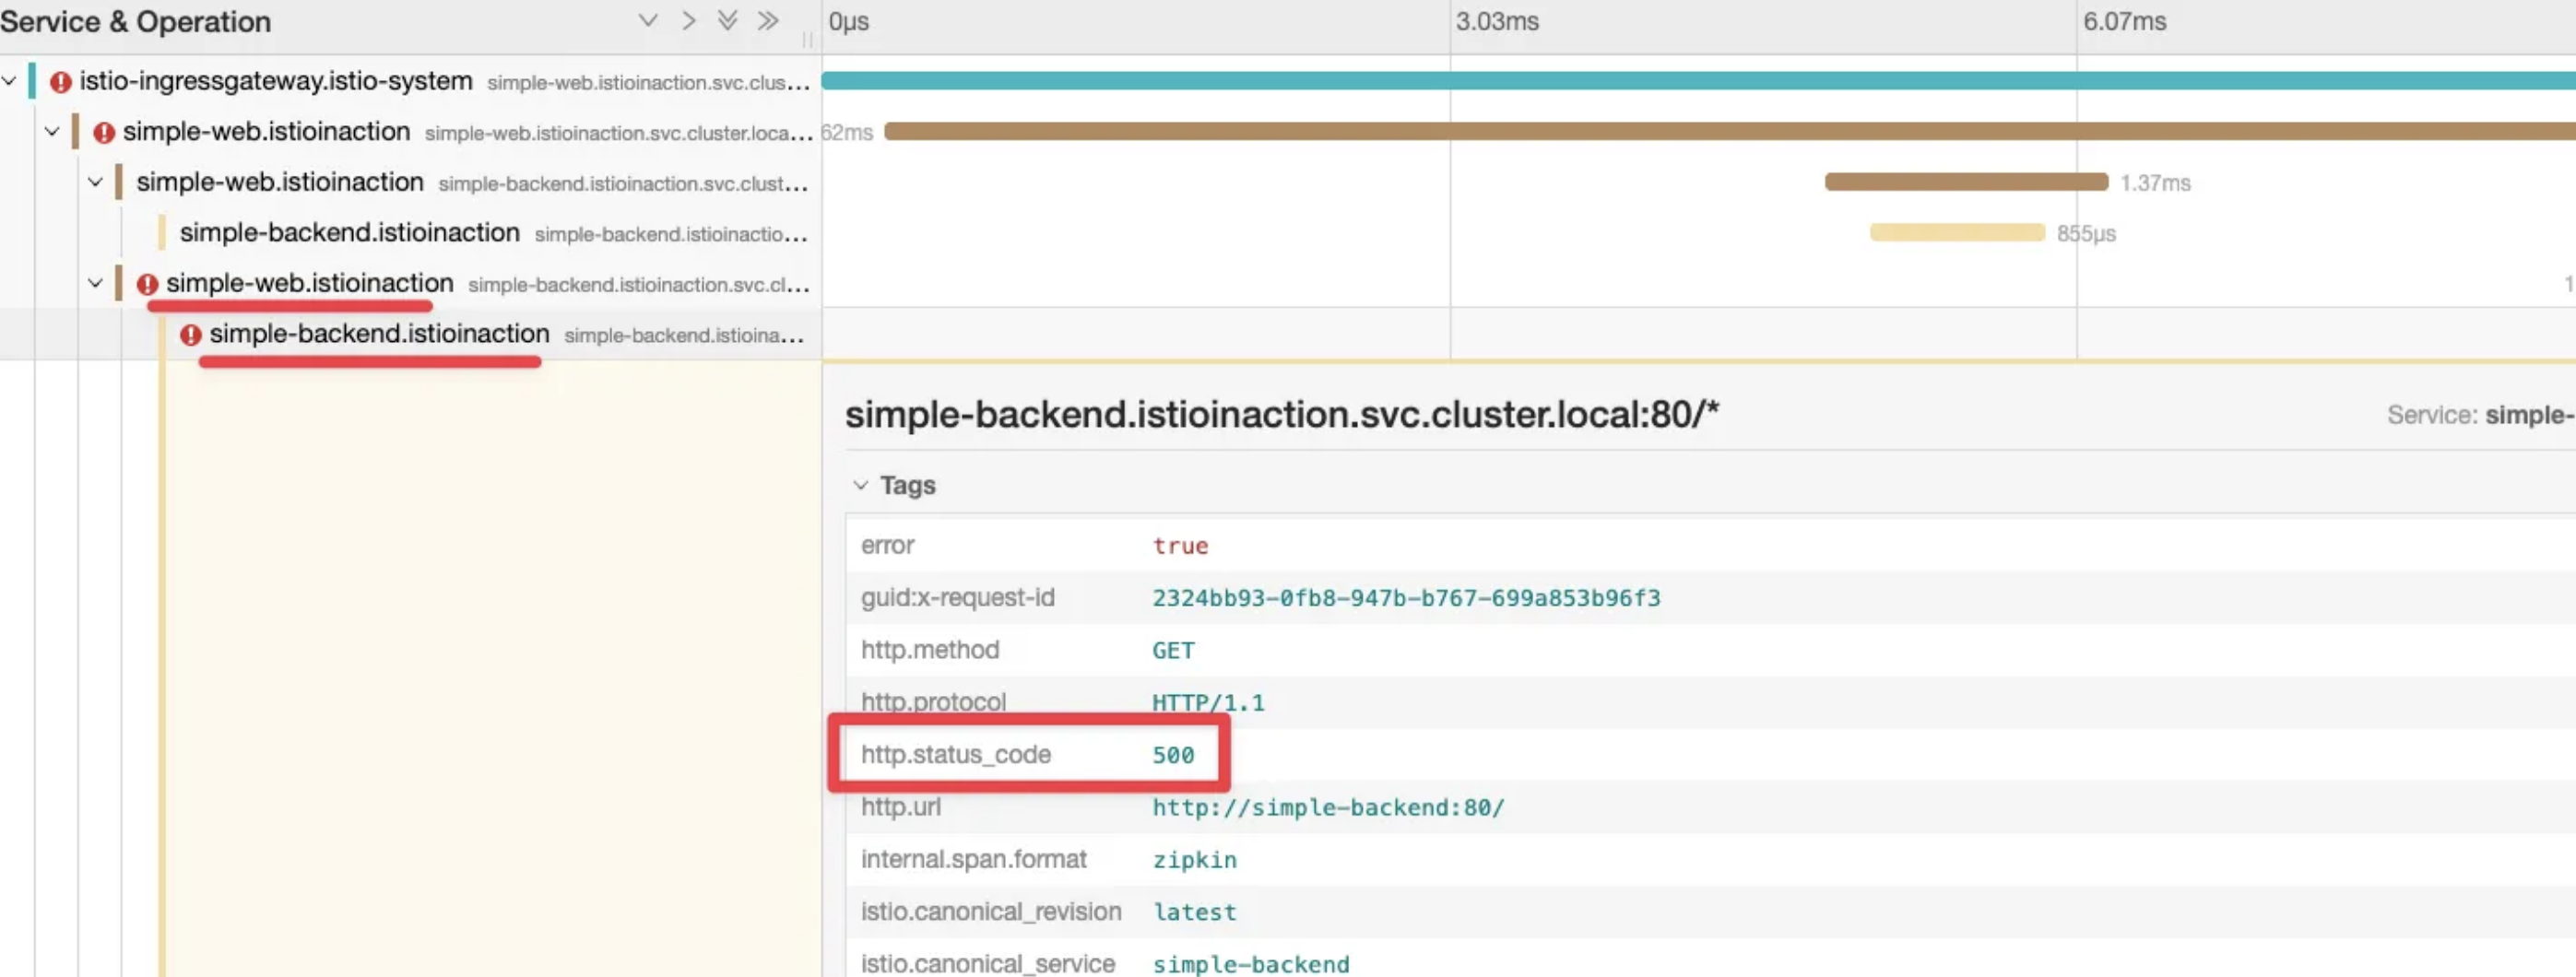Click the expand one level chevron icon
This screenshot has width=2576, height=977.
[x=648, y=21]
